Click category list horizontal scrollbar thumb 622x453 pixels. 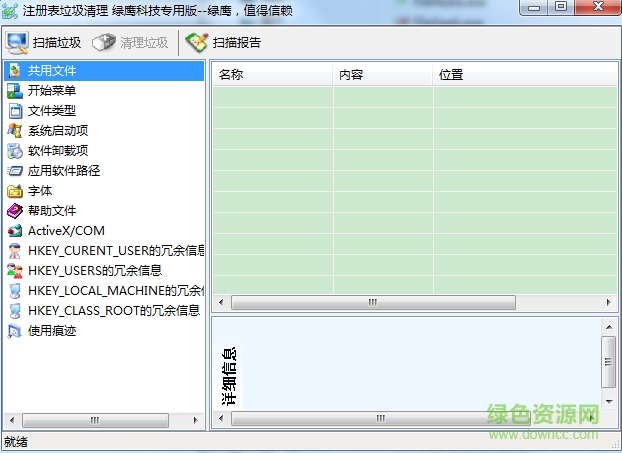pyautogui.click(x=95, y=420)
